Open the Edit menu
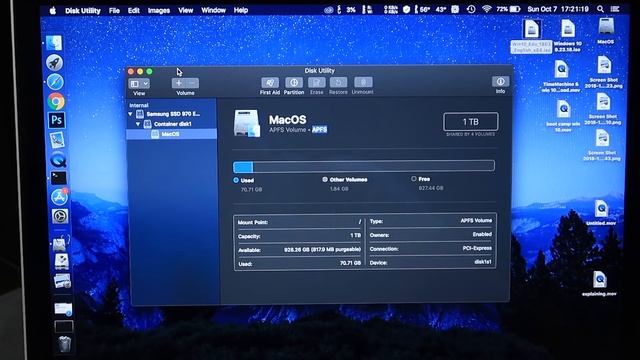The width and height of the screenshot is (640, 360). click(x=134, y=11)
